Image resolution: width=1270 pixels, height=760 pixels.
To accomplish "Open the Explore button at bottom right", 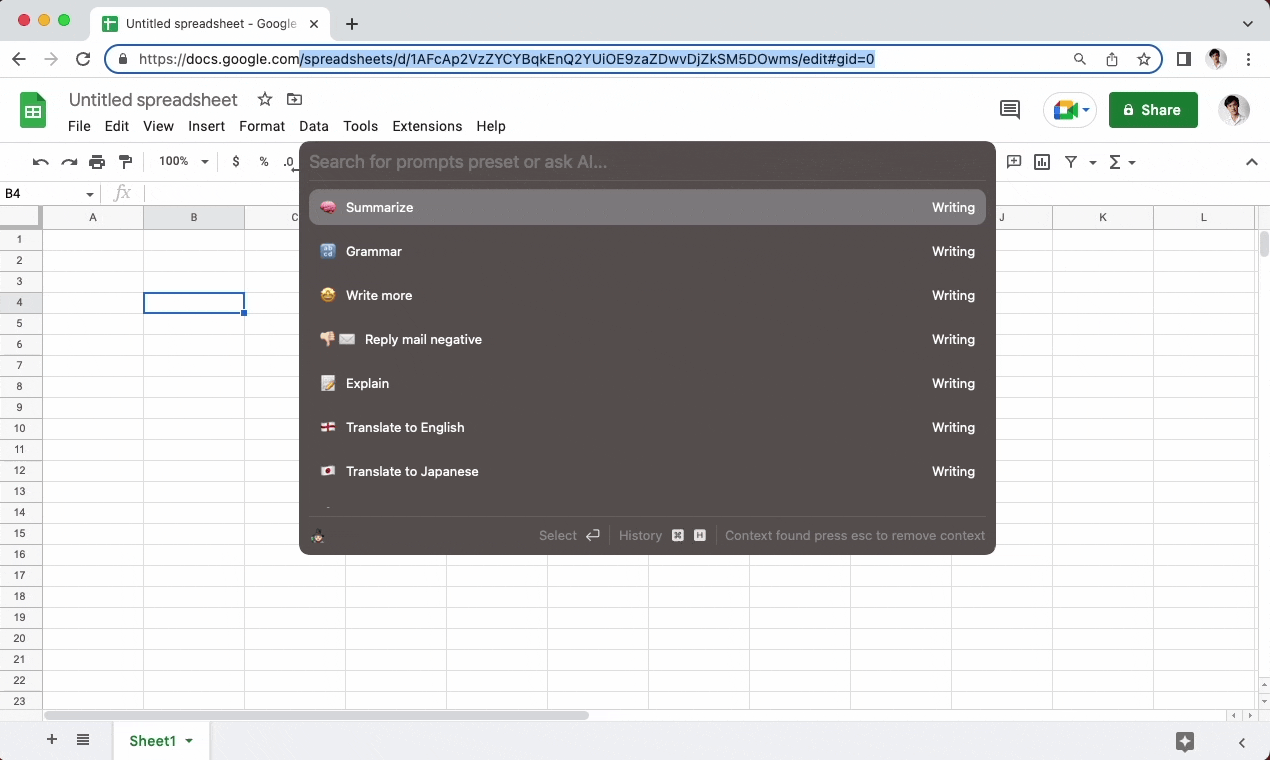I will (x=1185, y=741).
